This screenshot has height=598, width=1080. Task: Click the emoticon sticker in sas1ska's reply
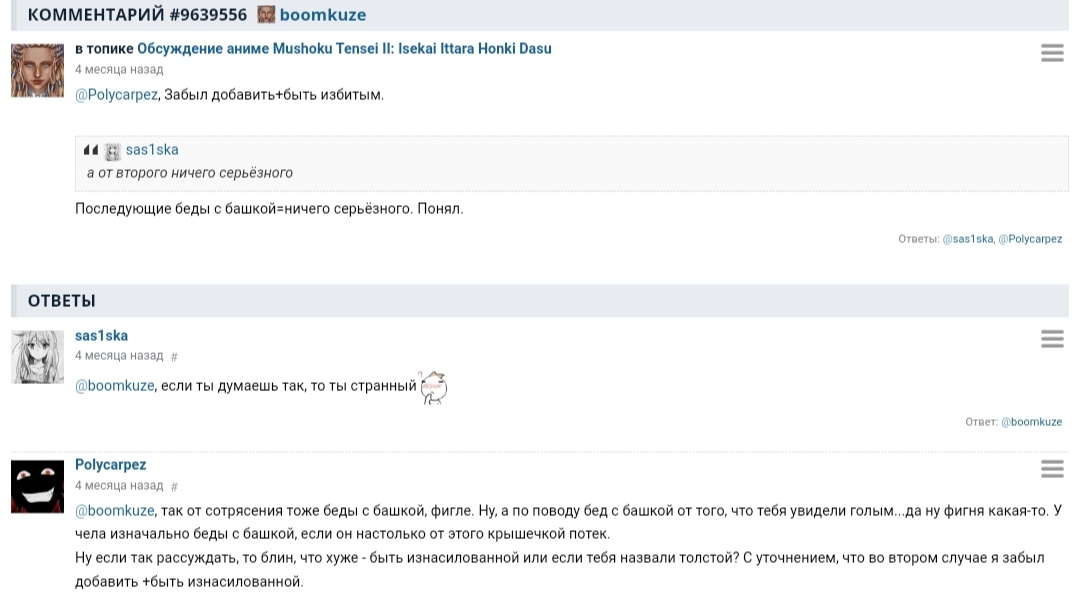(x=434, y=386)
